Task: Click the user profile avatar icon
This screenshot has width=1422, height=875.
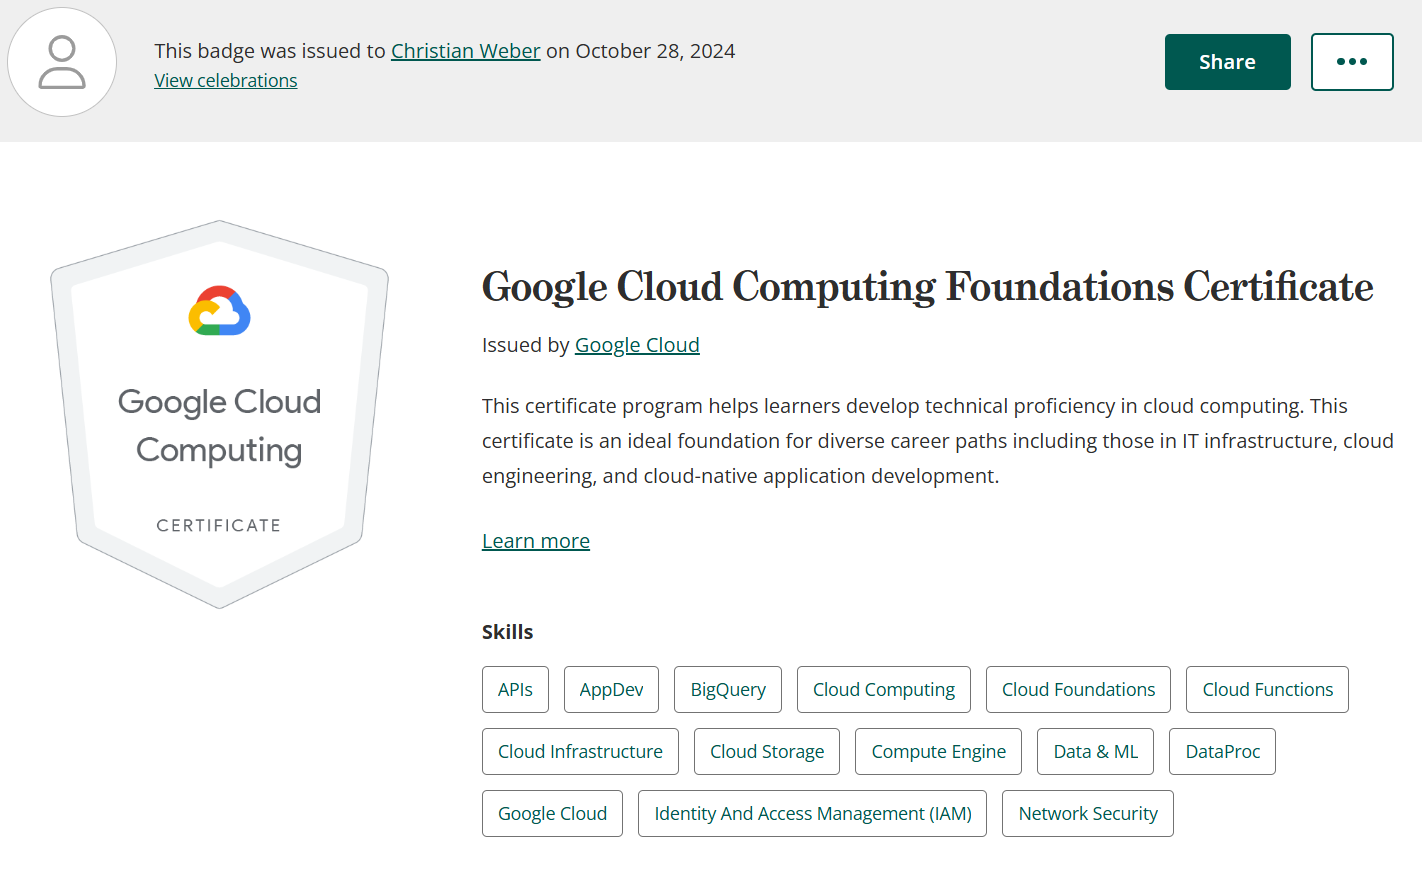Action: coord(62,62)
